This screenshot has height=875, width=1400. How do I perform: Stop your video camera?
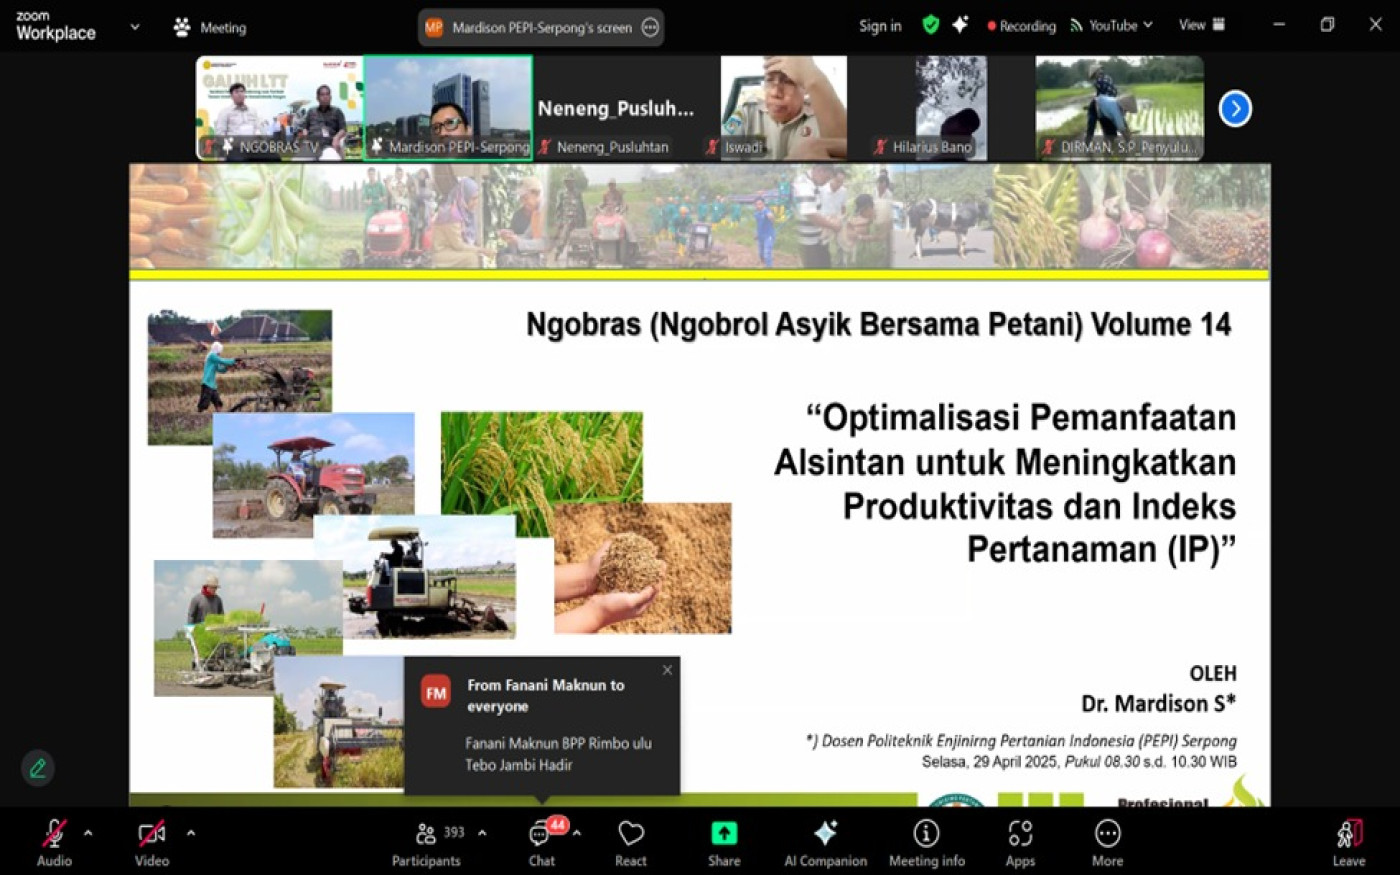pyautogui.click(x=151, y=841)
